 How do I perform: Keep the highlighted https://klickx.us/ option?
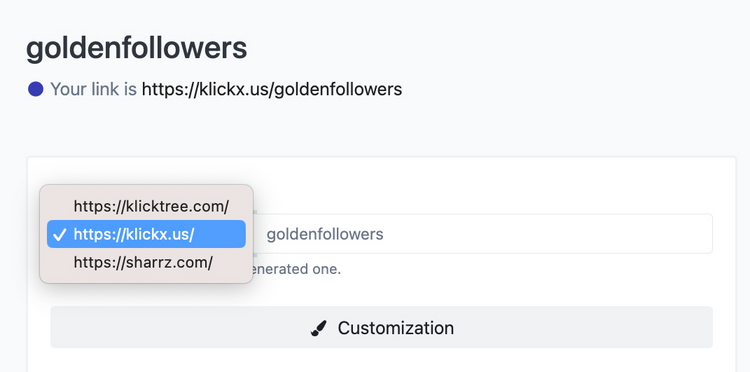coord(146,234)
